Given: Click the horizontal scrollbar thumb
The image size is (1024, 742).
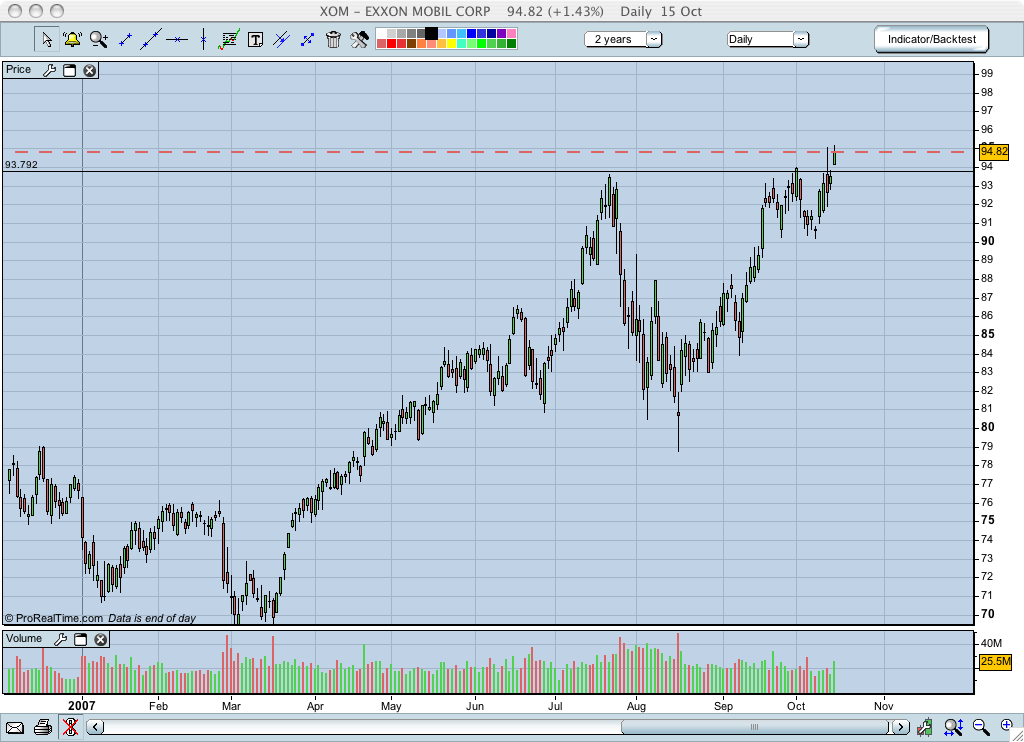Looking at the screenshot, I should click(754, 727).
